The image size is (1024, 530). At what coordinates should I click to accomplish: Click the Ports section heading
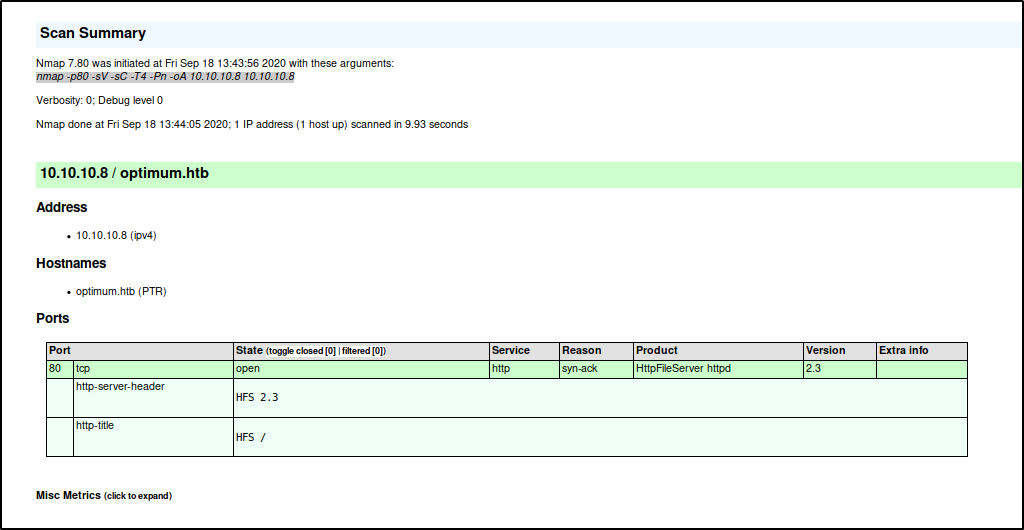click(x=52, y=319)
